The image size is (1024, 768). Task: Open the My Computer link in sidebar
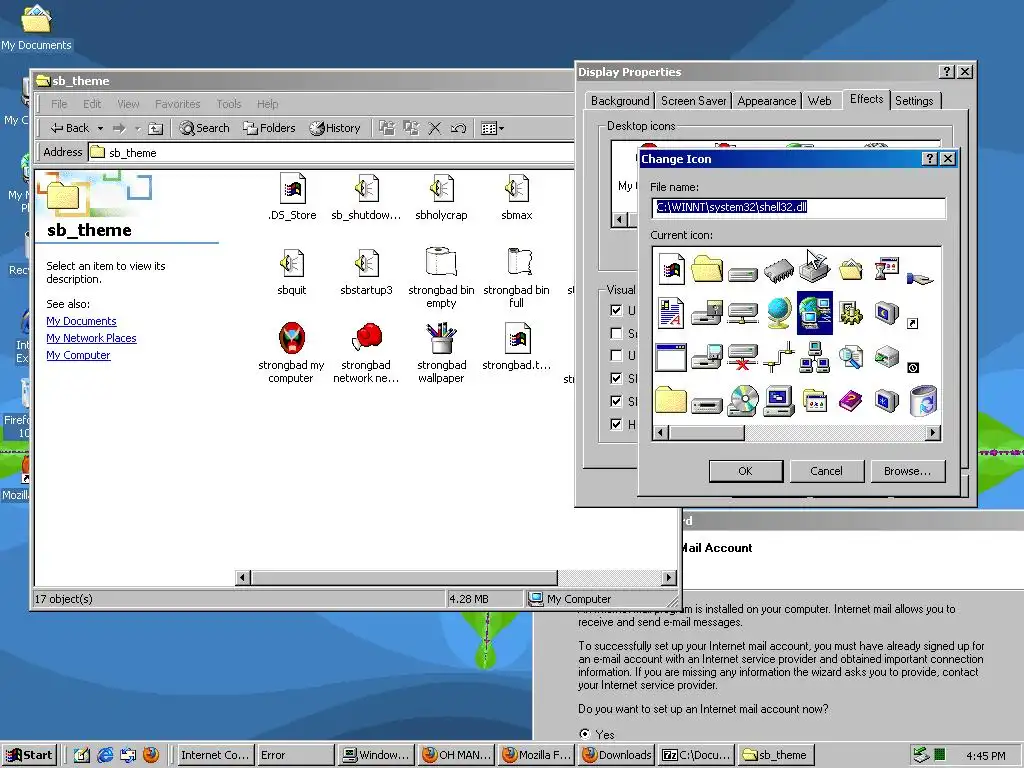click(78, 355)
